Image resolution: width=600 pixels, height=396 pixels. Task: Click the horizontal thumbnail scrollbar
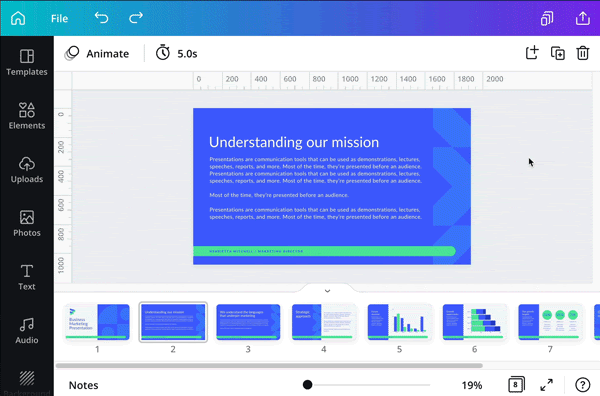pos(269,365)
